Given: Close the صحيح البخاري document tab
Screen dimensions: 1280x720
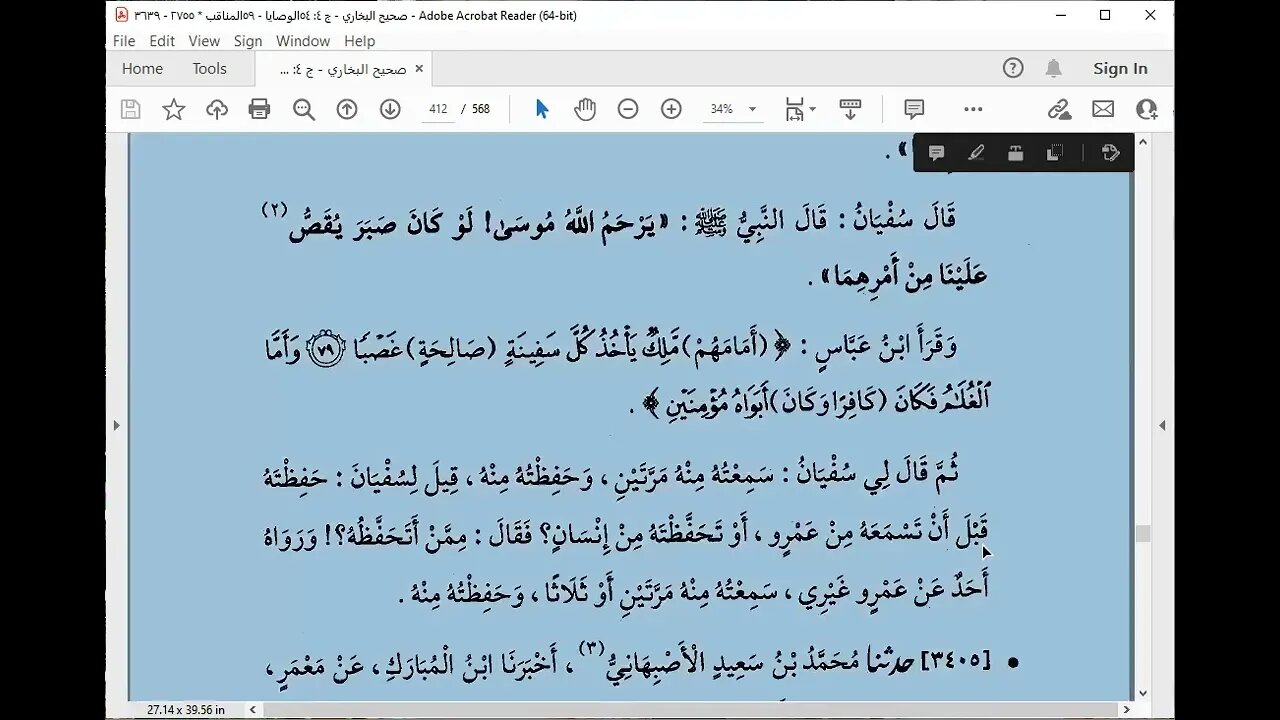Looking at the screenshot, I should [419, 69].
